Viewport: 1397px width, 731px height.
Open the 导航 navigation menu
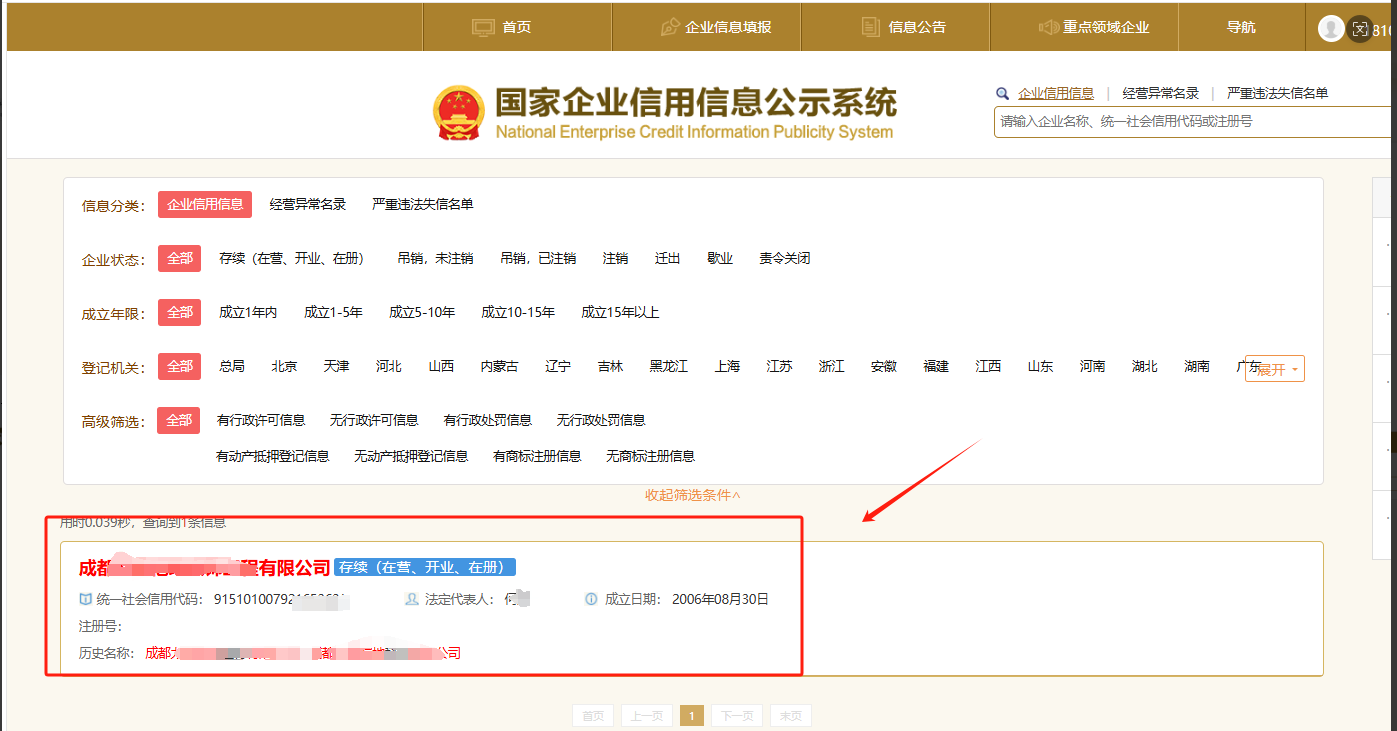[1241, 27]
